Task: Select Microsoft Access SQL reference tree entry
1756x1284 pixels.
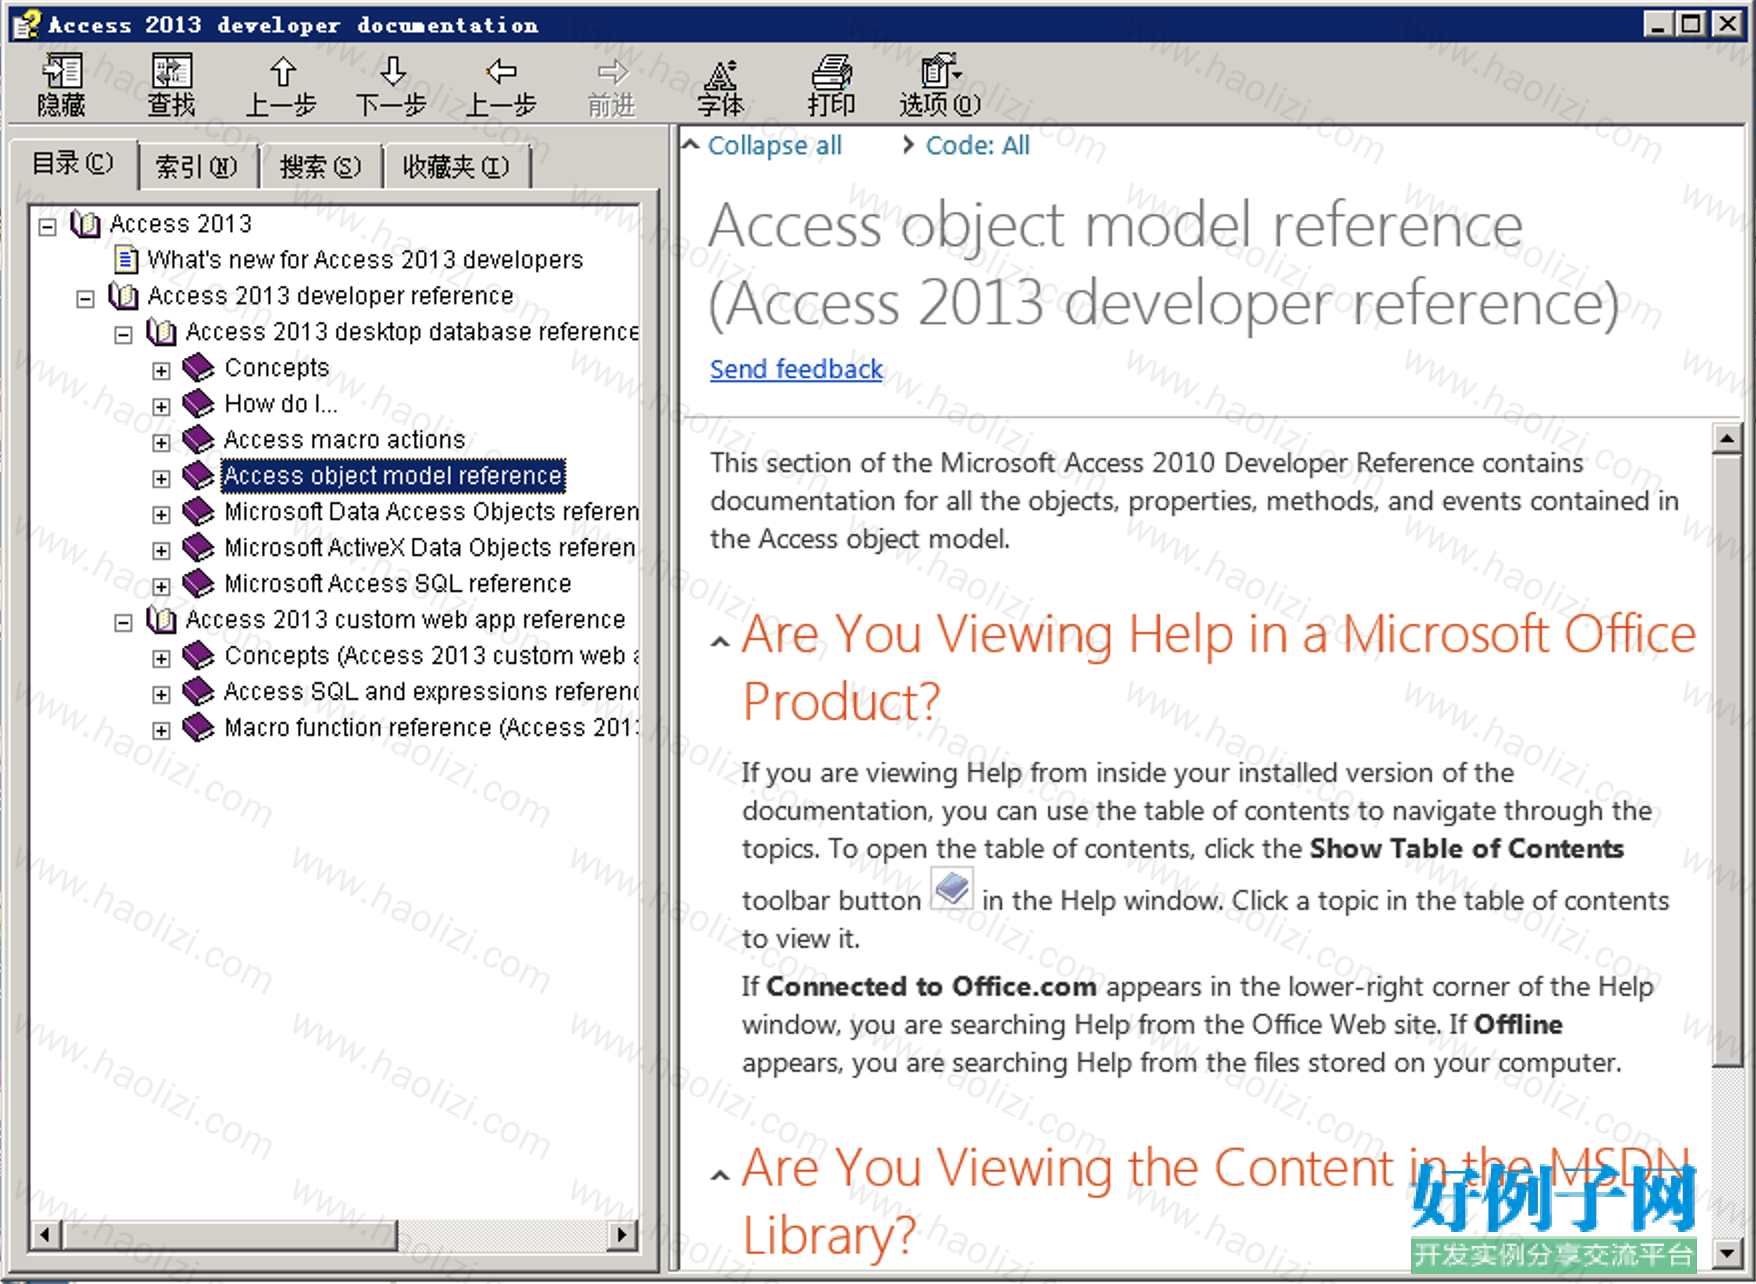Action: (398, 584)
